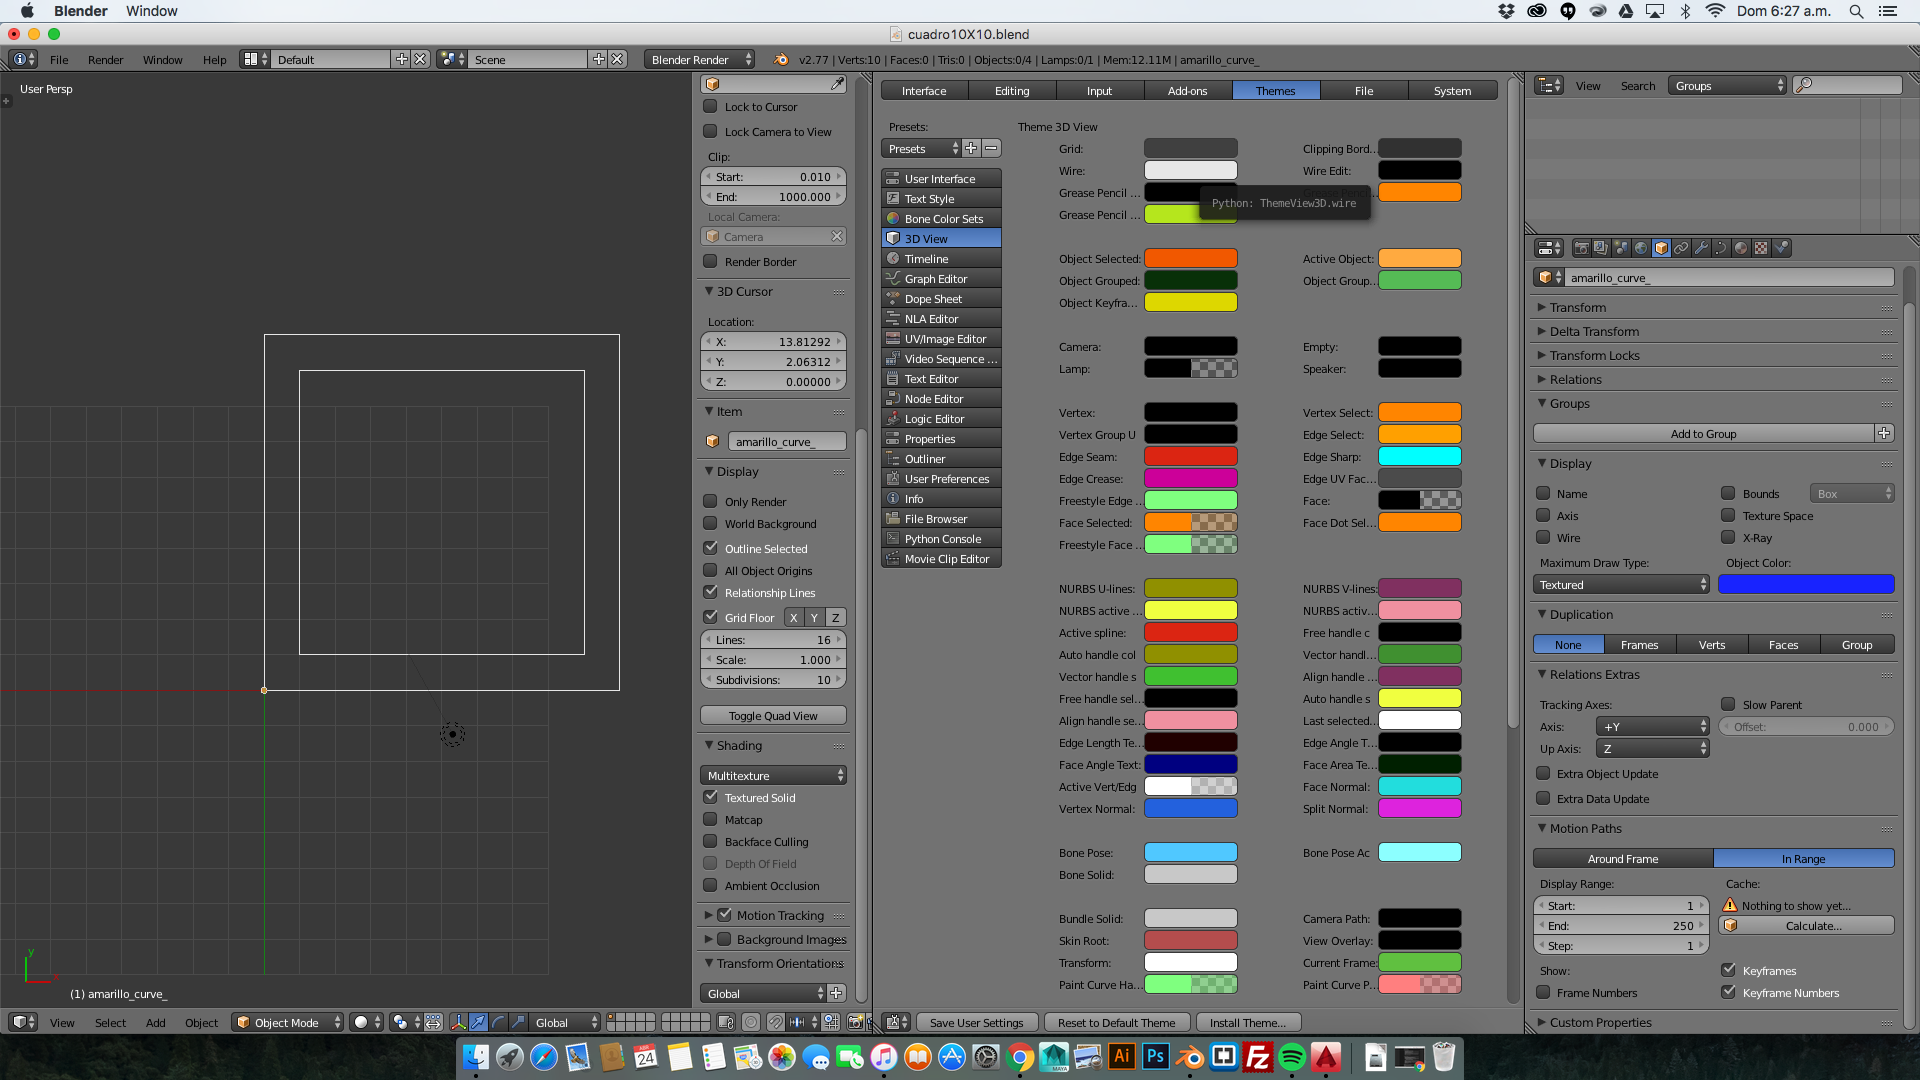Toggle the 3D manipulator axes icon

(458, 1022)
